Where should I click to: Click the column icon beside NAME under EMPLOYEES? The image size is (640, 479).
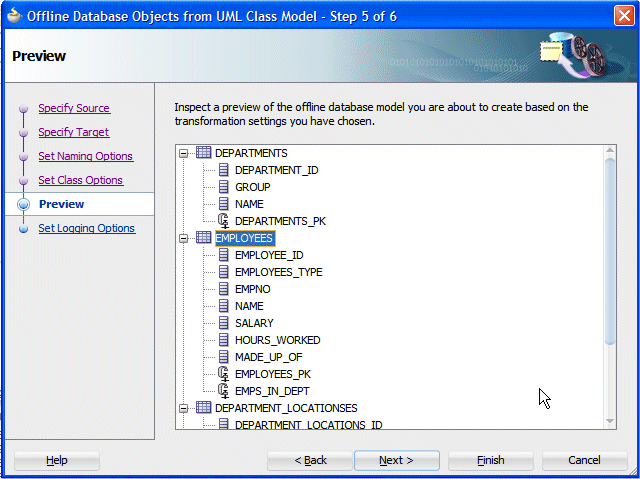click(x=223, y=306)
